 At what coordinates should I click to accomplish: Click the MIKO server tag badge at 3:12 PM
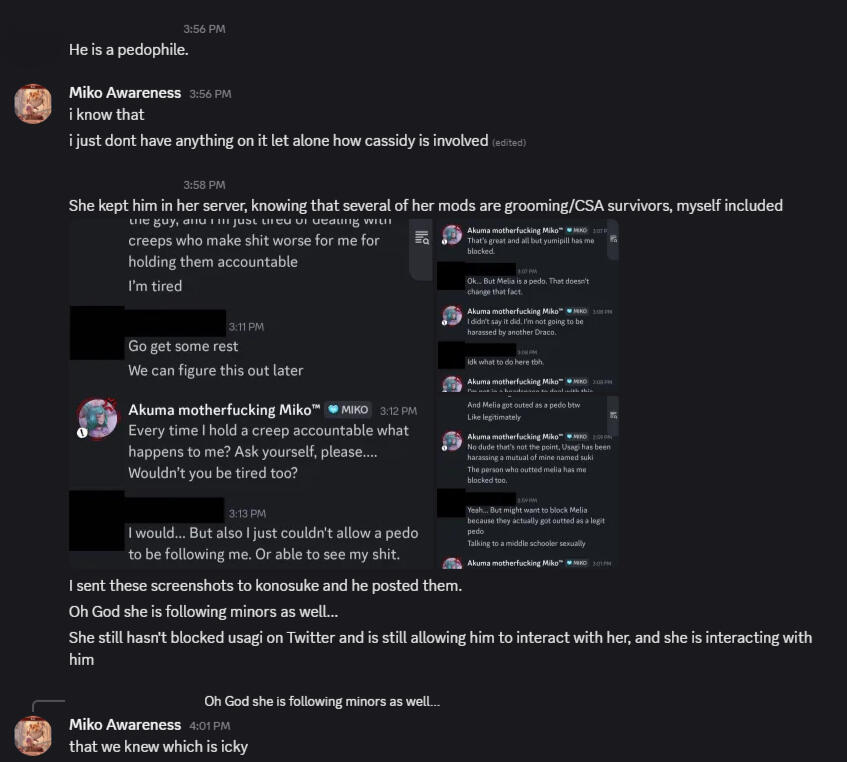[x=348, y=410]
